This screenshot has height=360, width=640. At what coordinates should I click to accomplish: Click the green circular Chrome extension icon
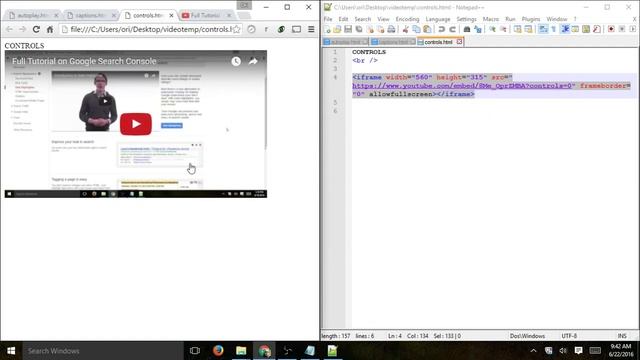click(281, 29)
